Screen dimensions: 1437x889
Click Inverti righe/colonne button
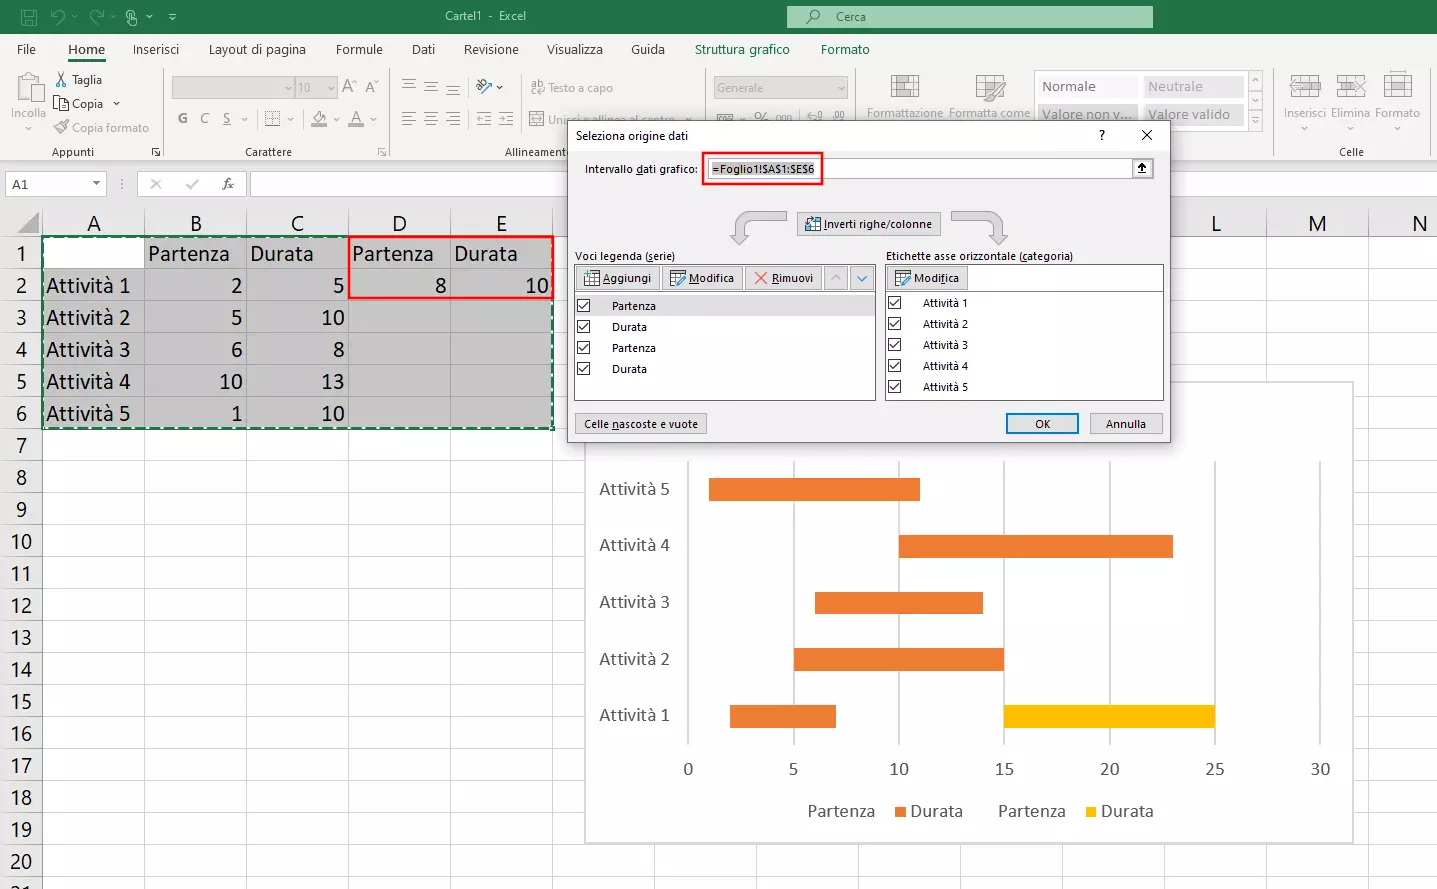(x=869, y=224)
